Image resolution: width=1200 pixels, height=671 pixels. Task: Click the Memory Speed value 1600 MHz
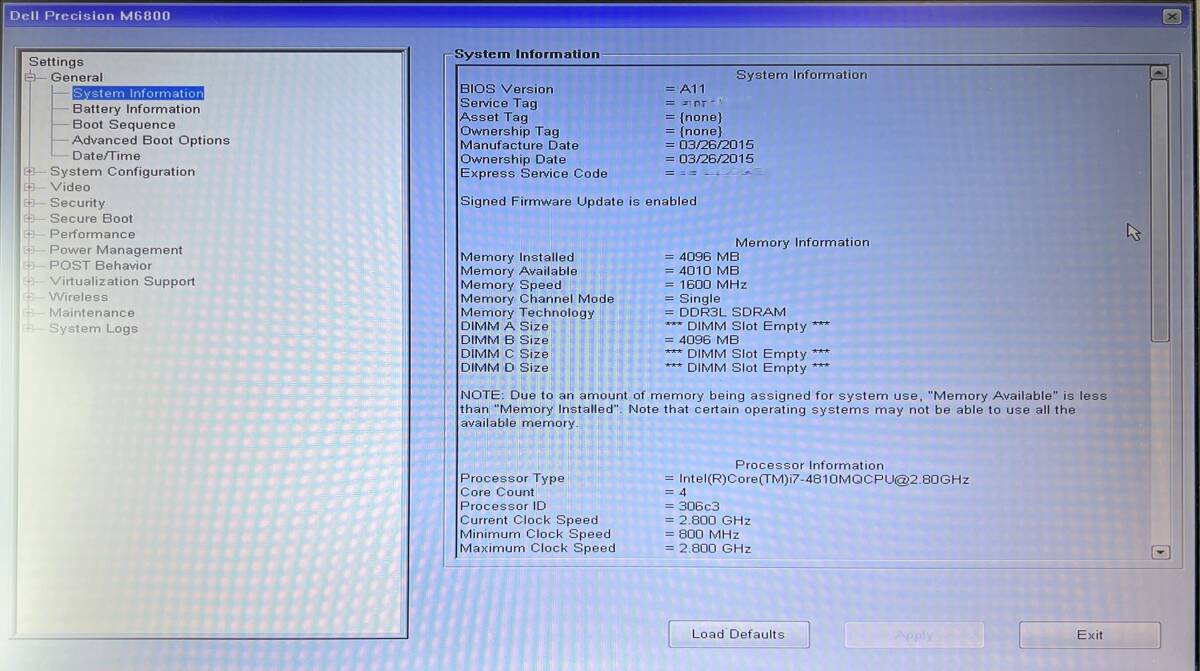pos(713,285)
